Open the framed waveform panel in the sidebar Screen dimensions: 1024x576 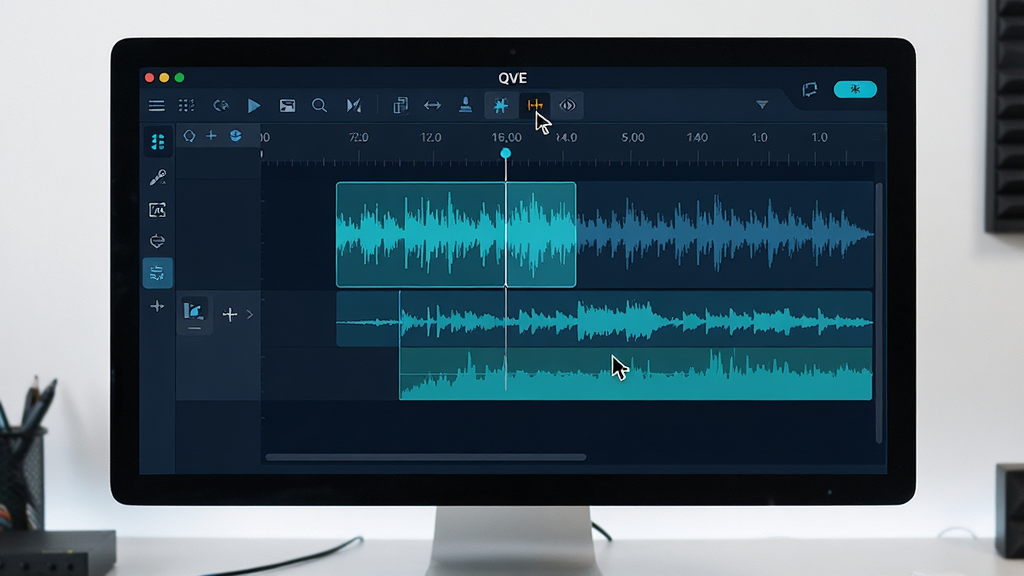(x=157, y=210)
